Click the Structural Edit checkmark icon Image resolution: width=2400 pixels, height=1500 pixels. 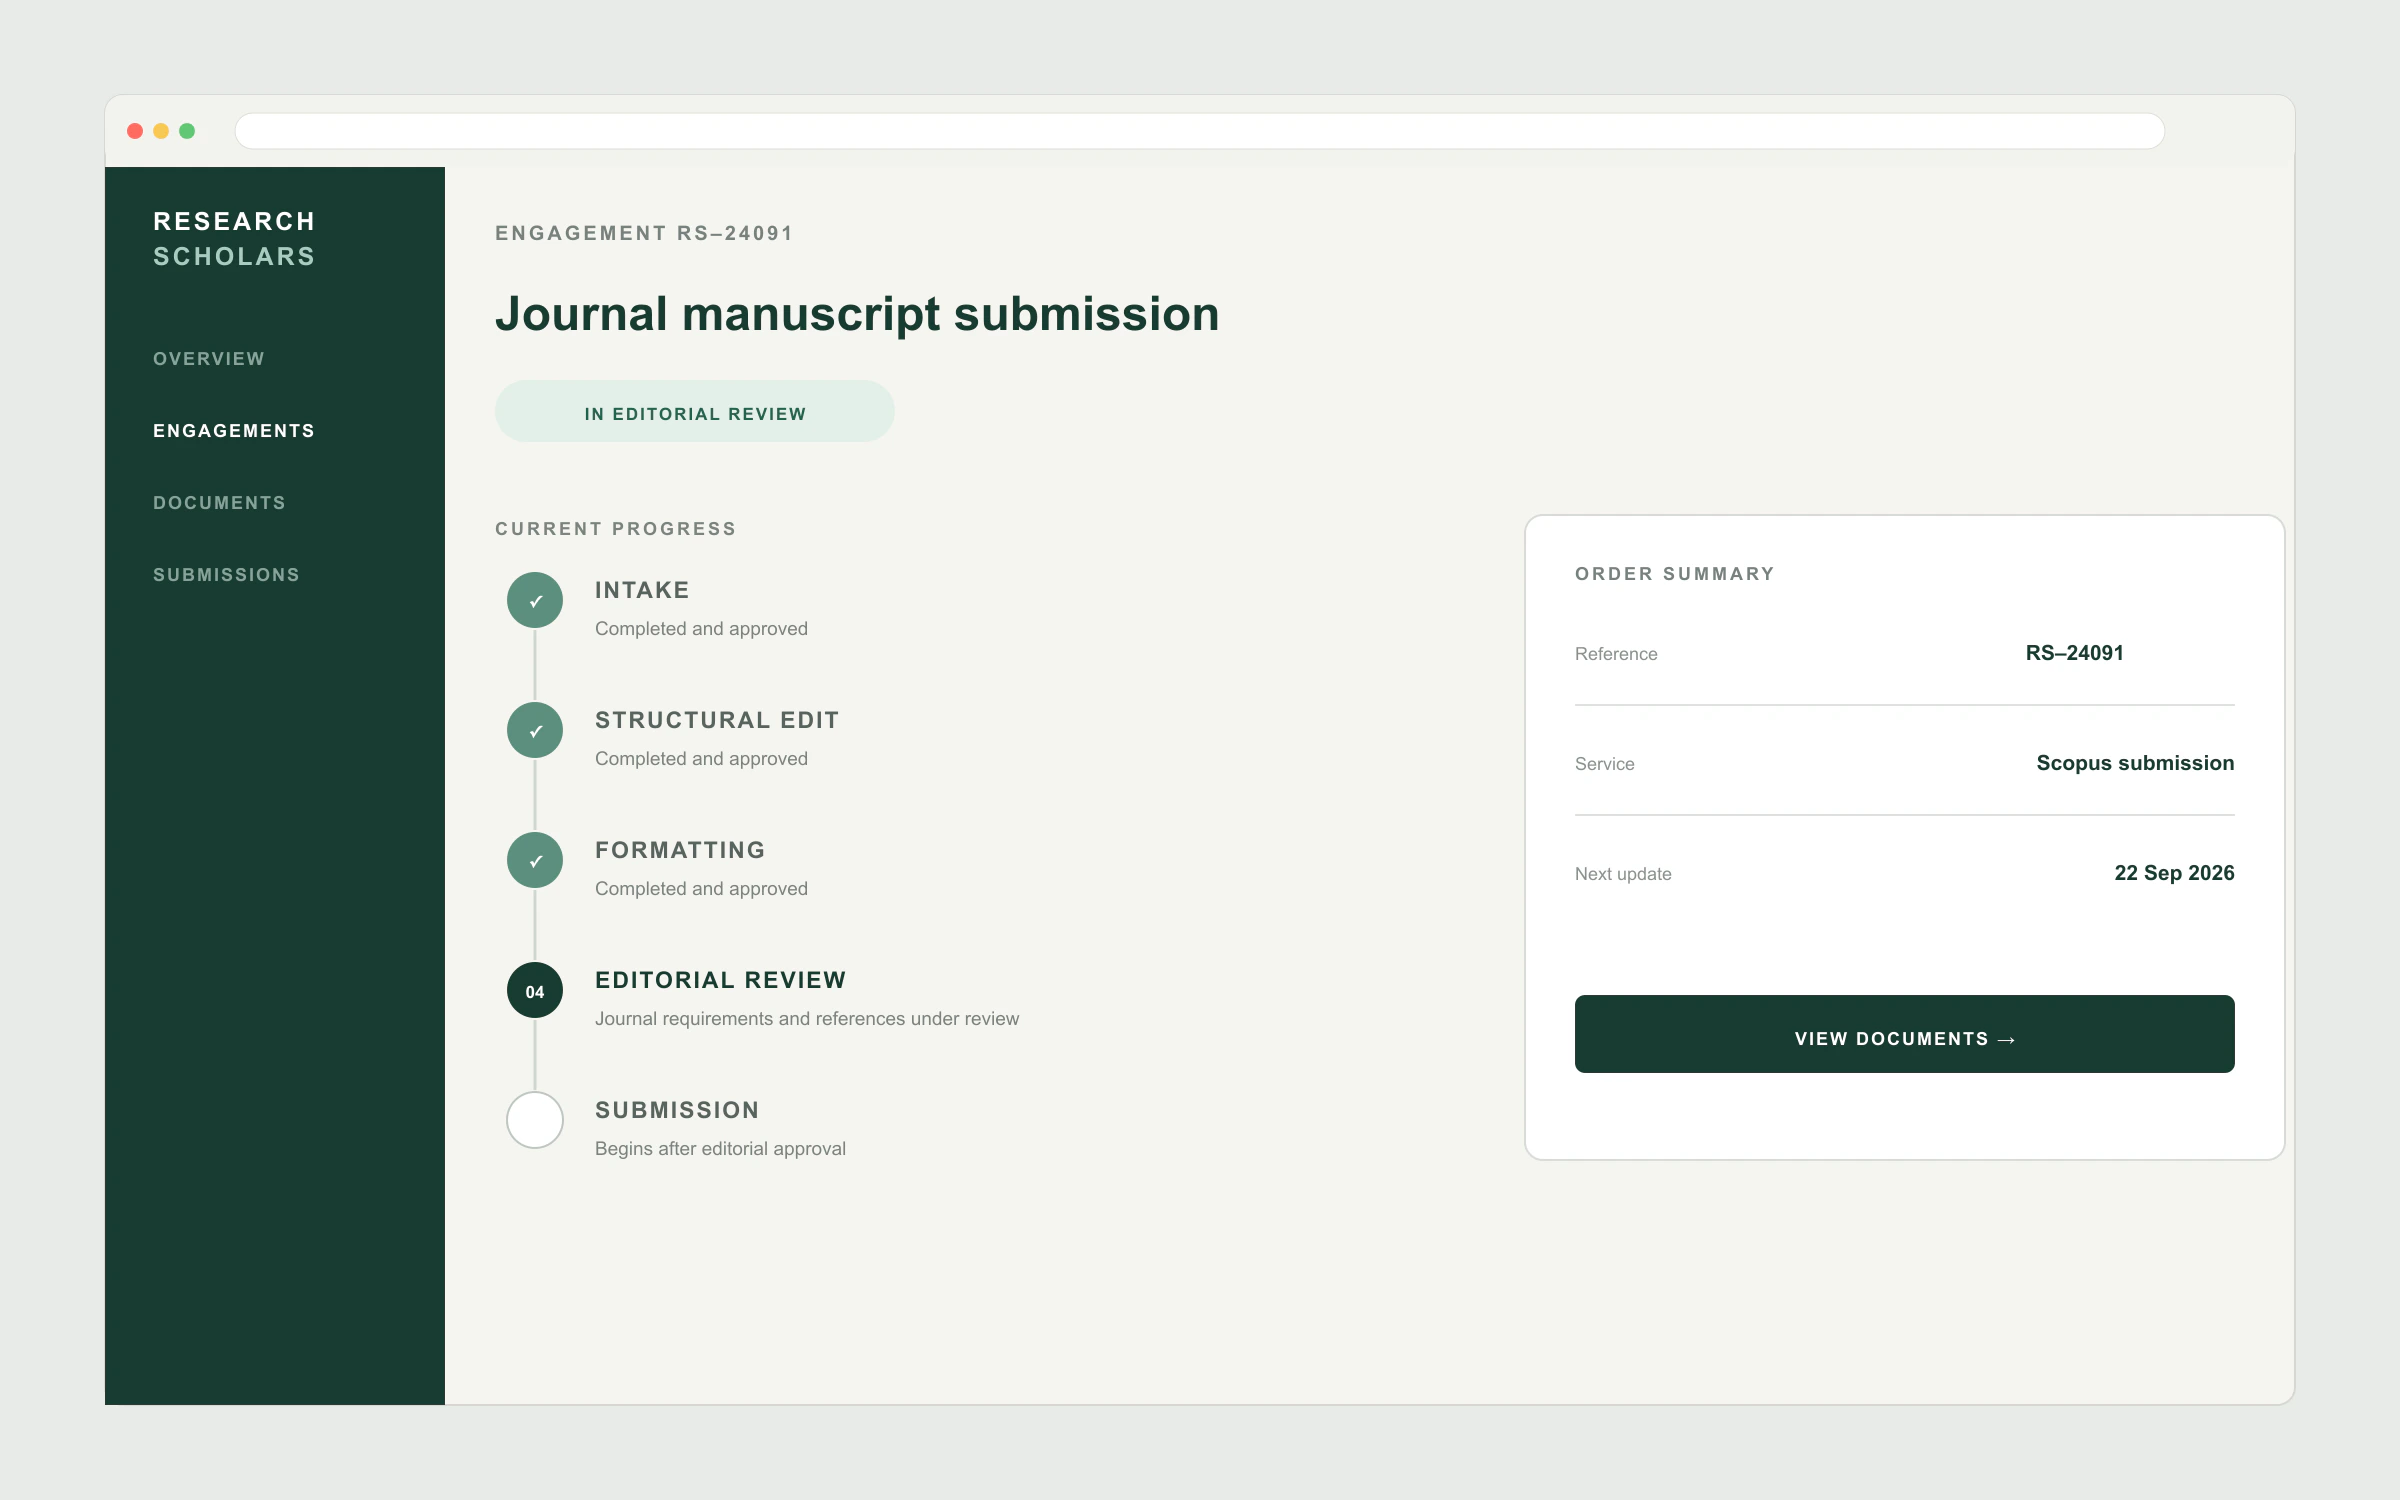[x=535, y=730]
